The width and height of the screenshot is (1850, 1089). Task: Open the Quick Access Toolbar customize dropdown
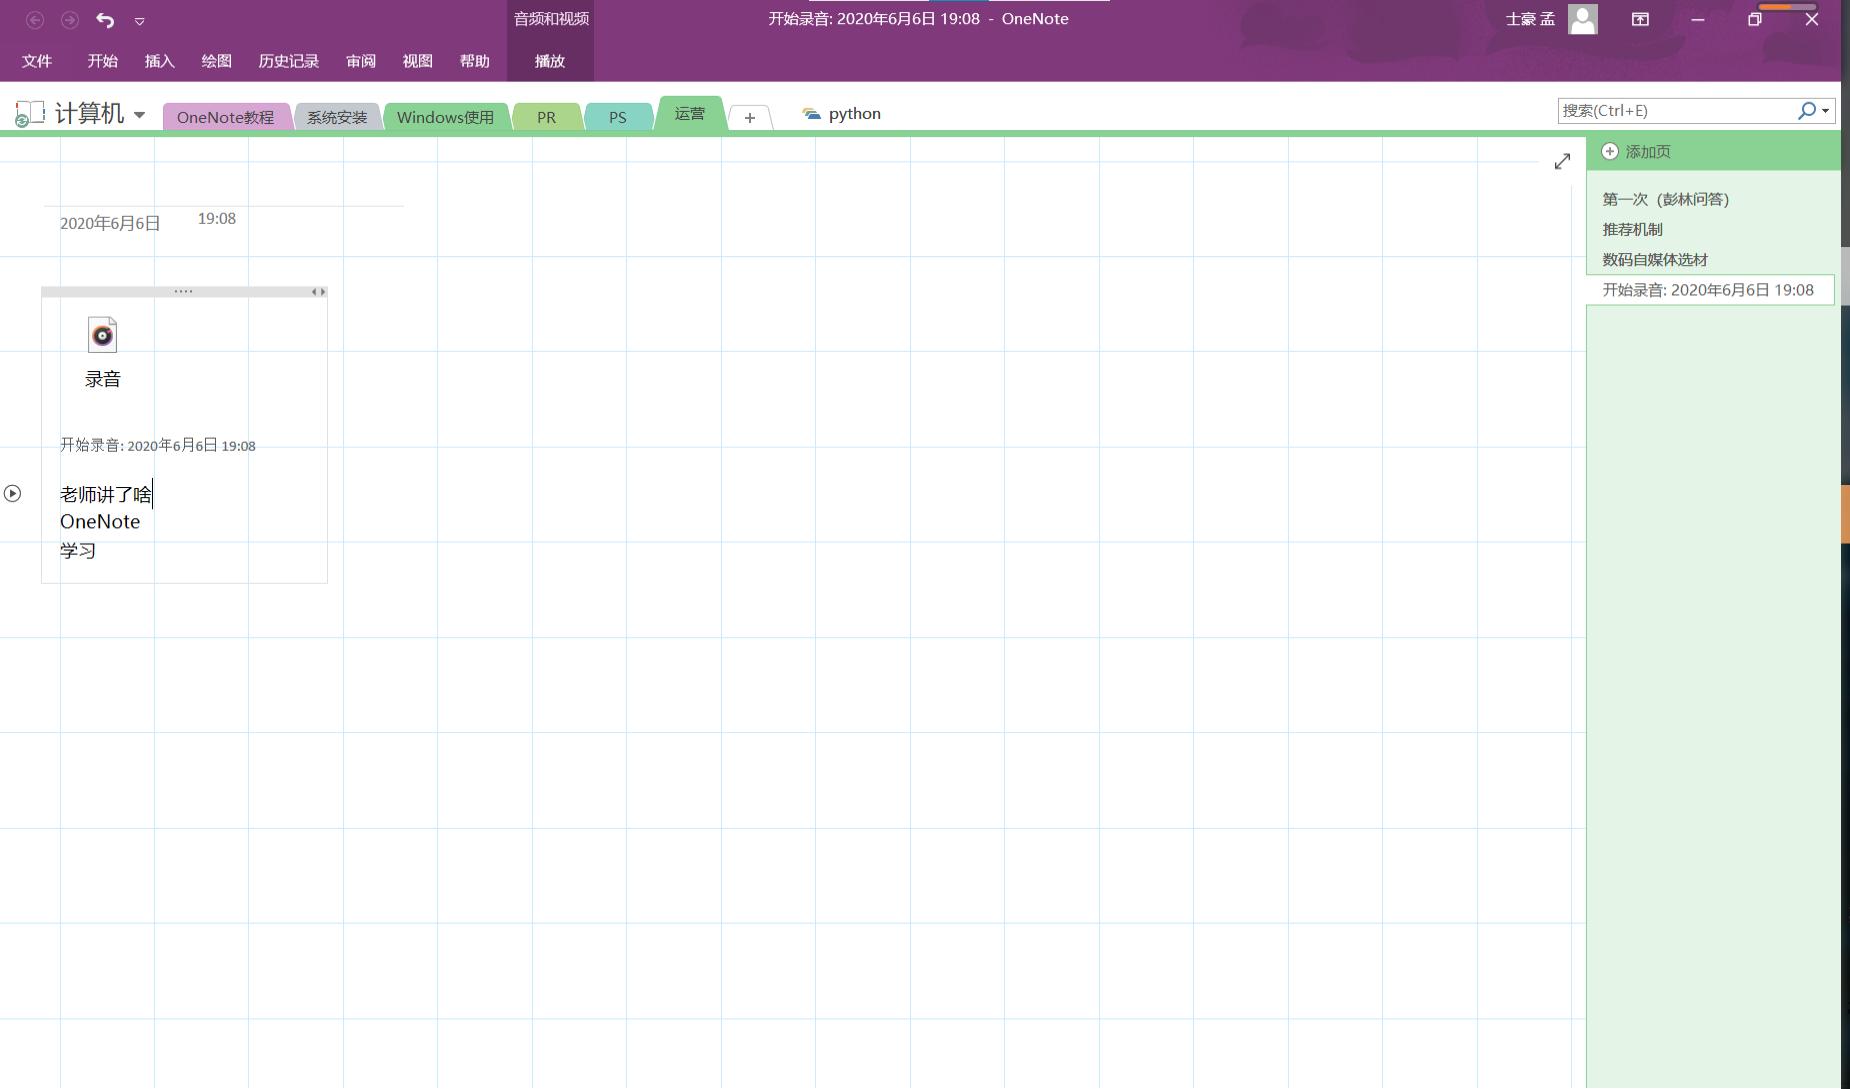click(139, 21)
